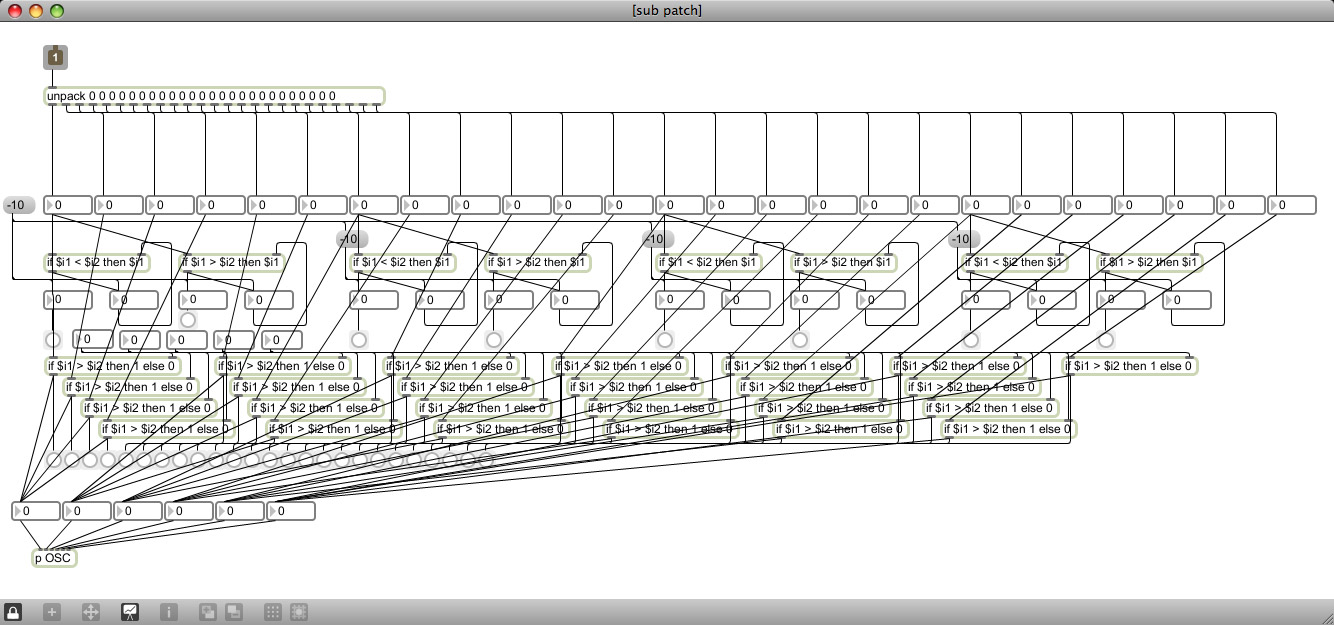Click the last number box in top row
This screenshot has width=1334, height=625.
(1292, 205)
